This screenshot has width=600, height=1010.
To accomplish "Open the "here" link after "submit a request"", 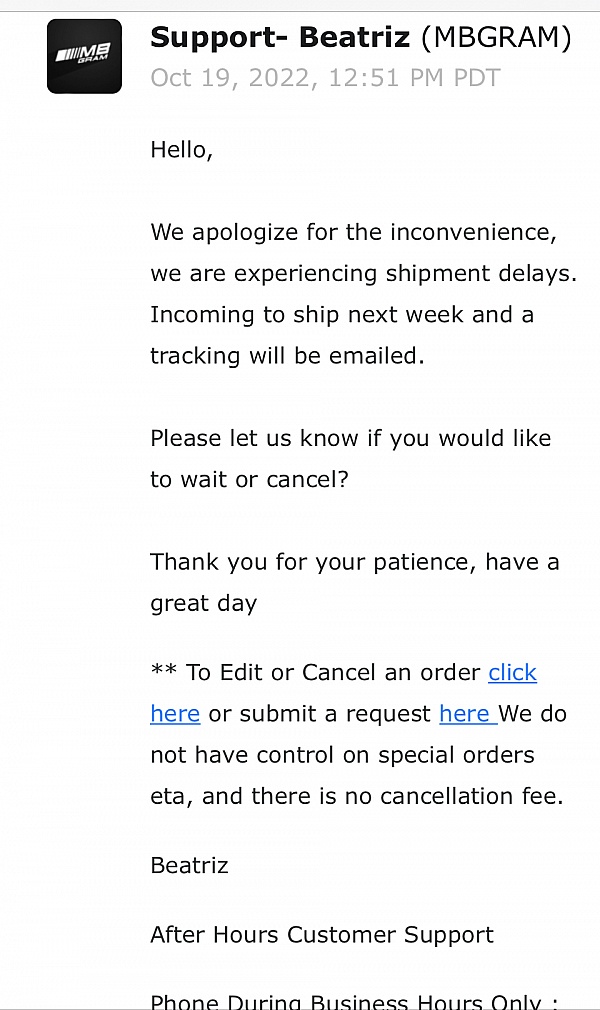I will pos(465,714).
